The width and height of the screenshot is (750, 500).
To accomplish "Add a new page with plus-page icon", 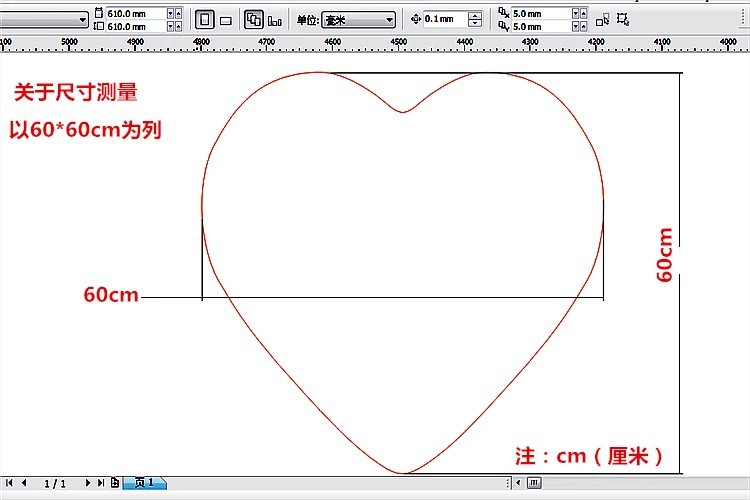I will point(115,483).
